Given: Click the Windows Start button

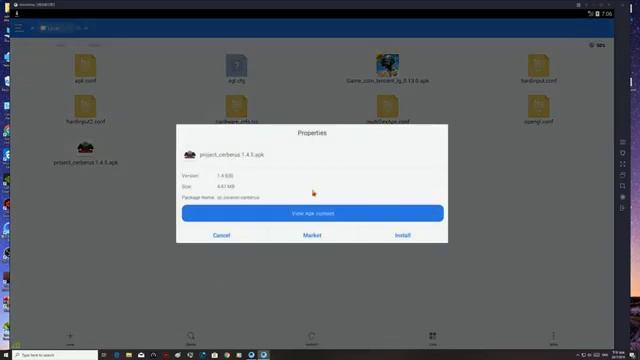Looking at the screenshot, I should [x=6, y=355].
